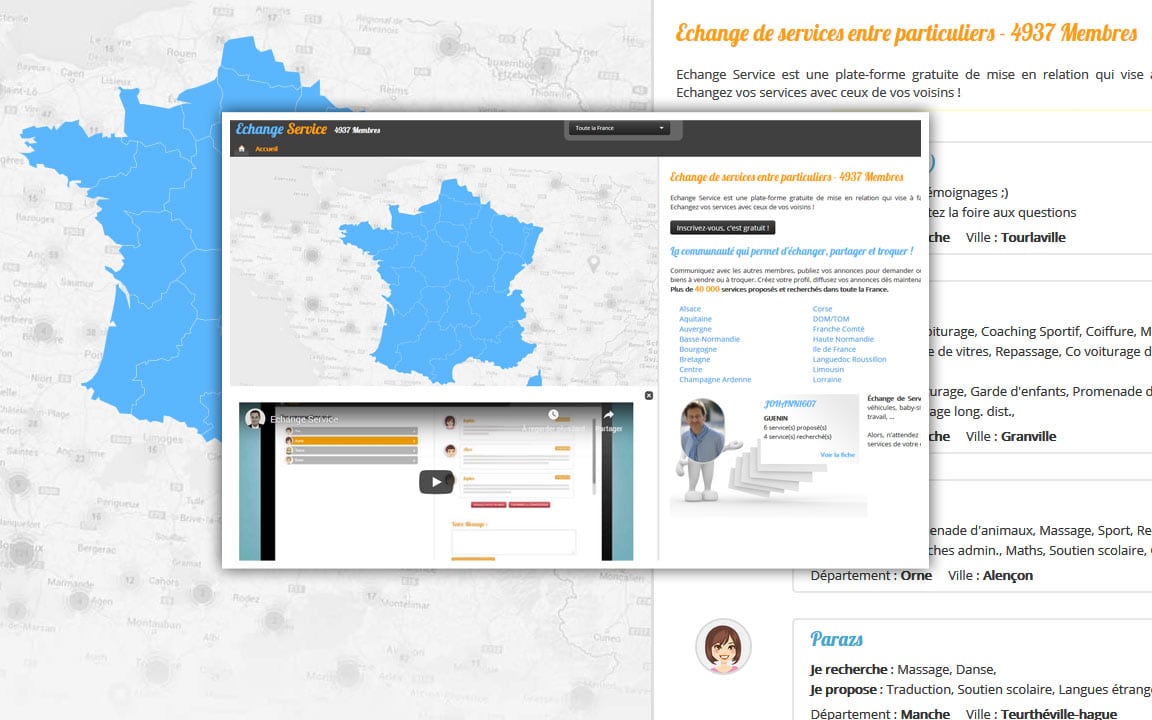The width and height of the screenshot is (1152, 720).
Task: Click the grey map pin in popup map
Action: point(594,263)
